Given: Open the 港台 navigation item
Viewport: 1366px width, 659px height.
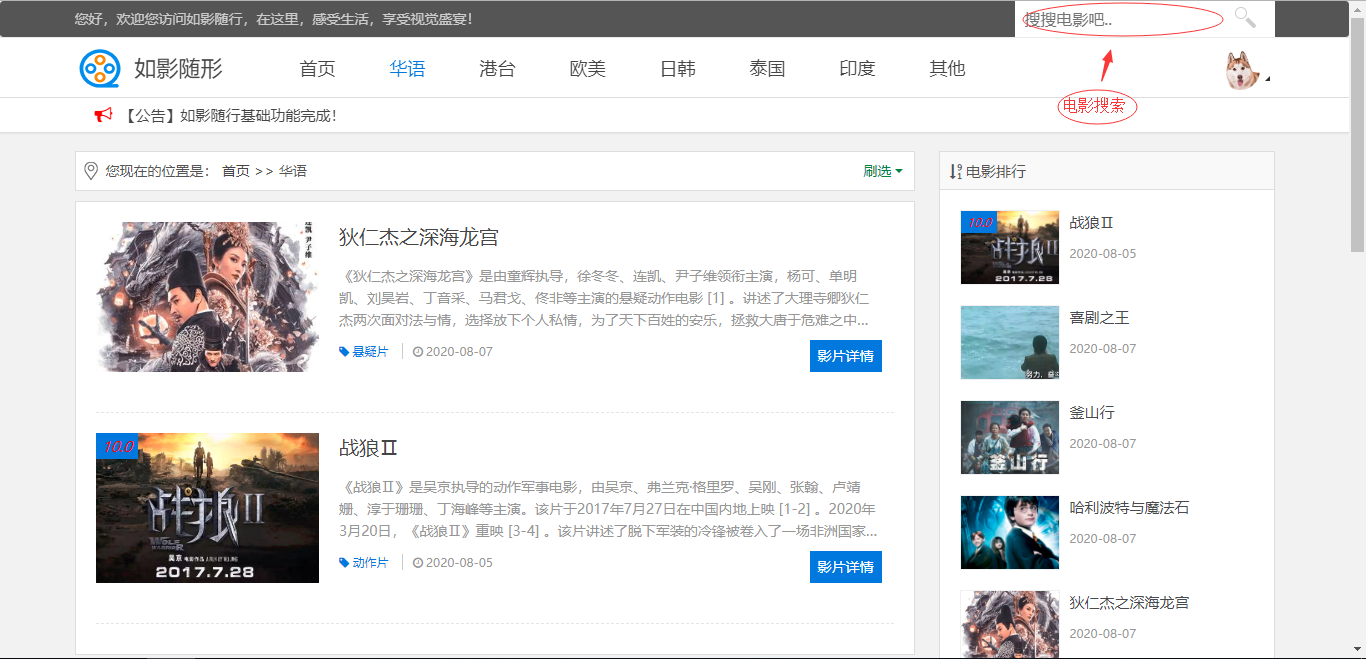Looking at the screenshot, I should (497, 69).
